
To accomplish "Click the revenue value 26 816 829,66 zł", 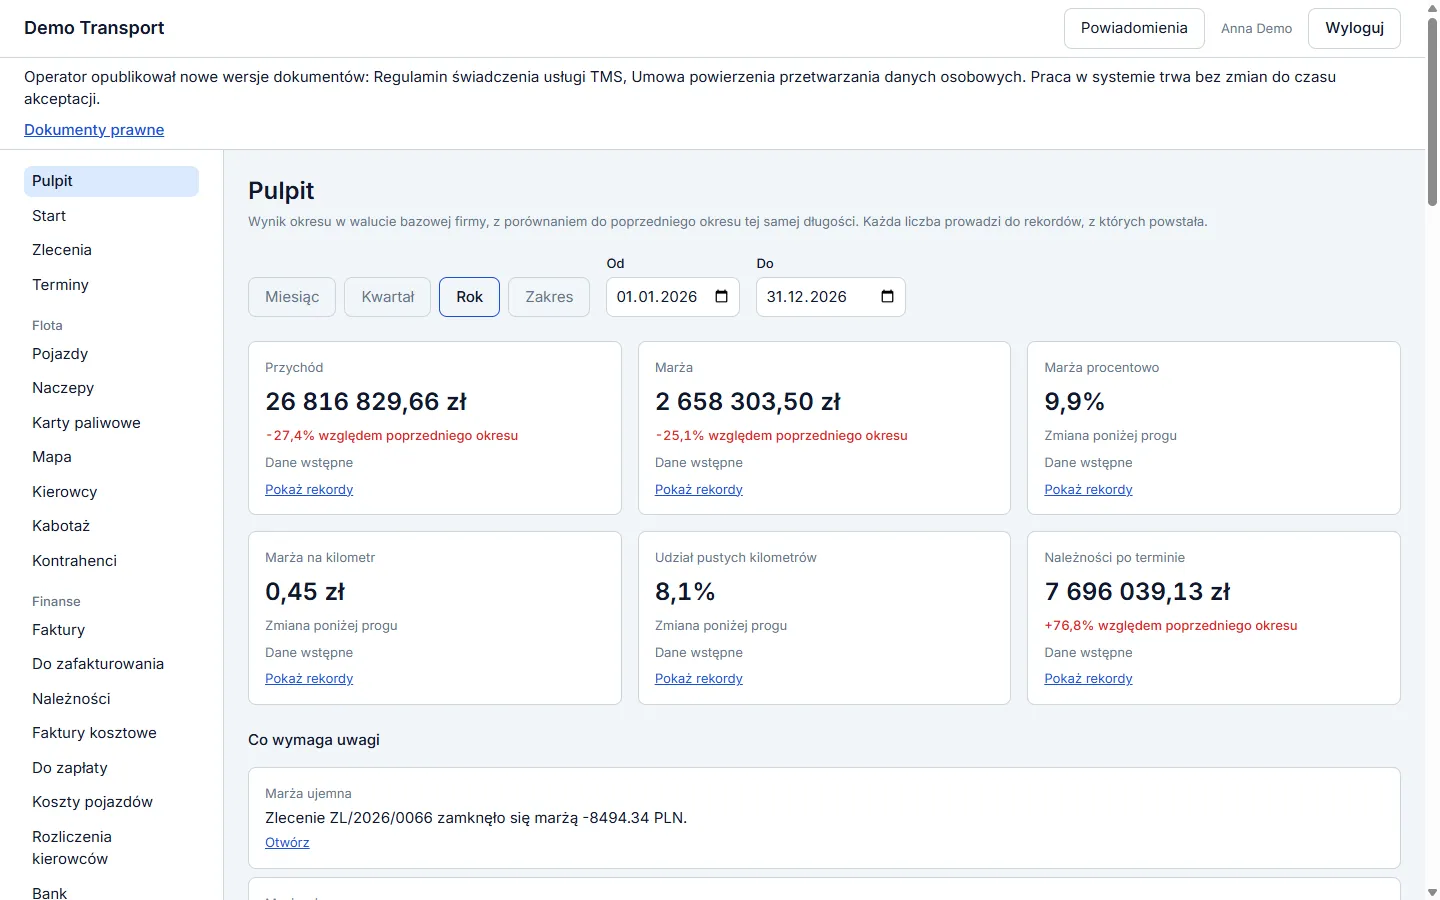I will pyautogui.click(x=366, y=402).
